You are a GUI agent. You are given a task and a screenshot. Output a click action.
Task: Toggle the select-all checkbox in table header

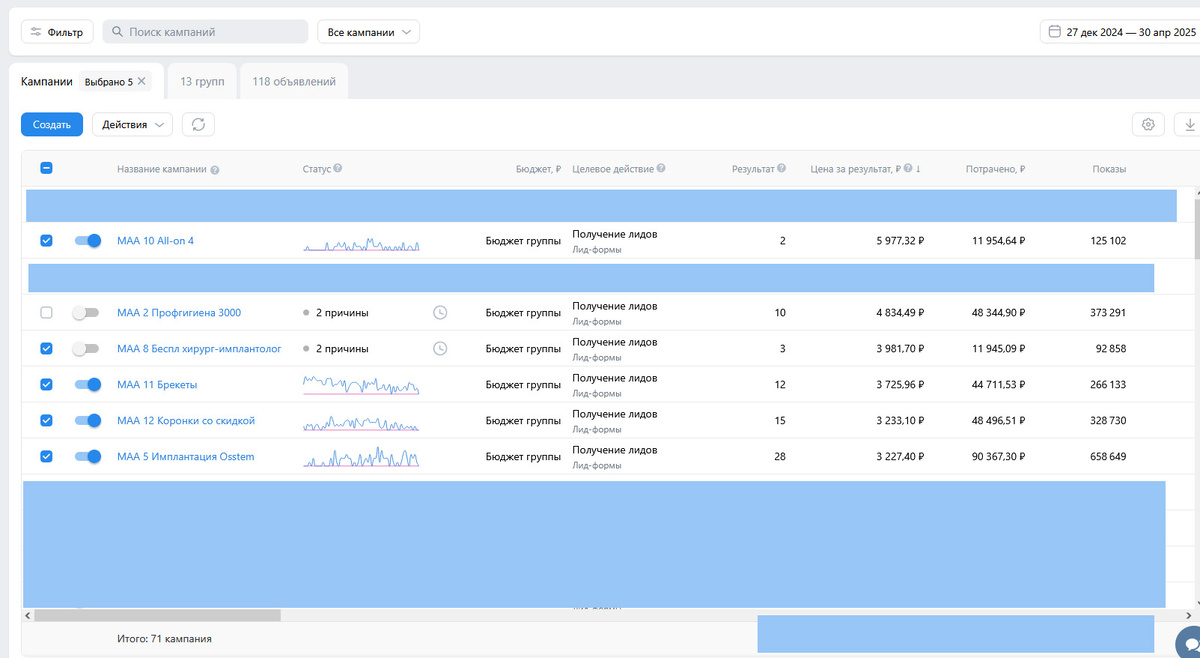(x=46, y=169)
